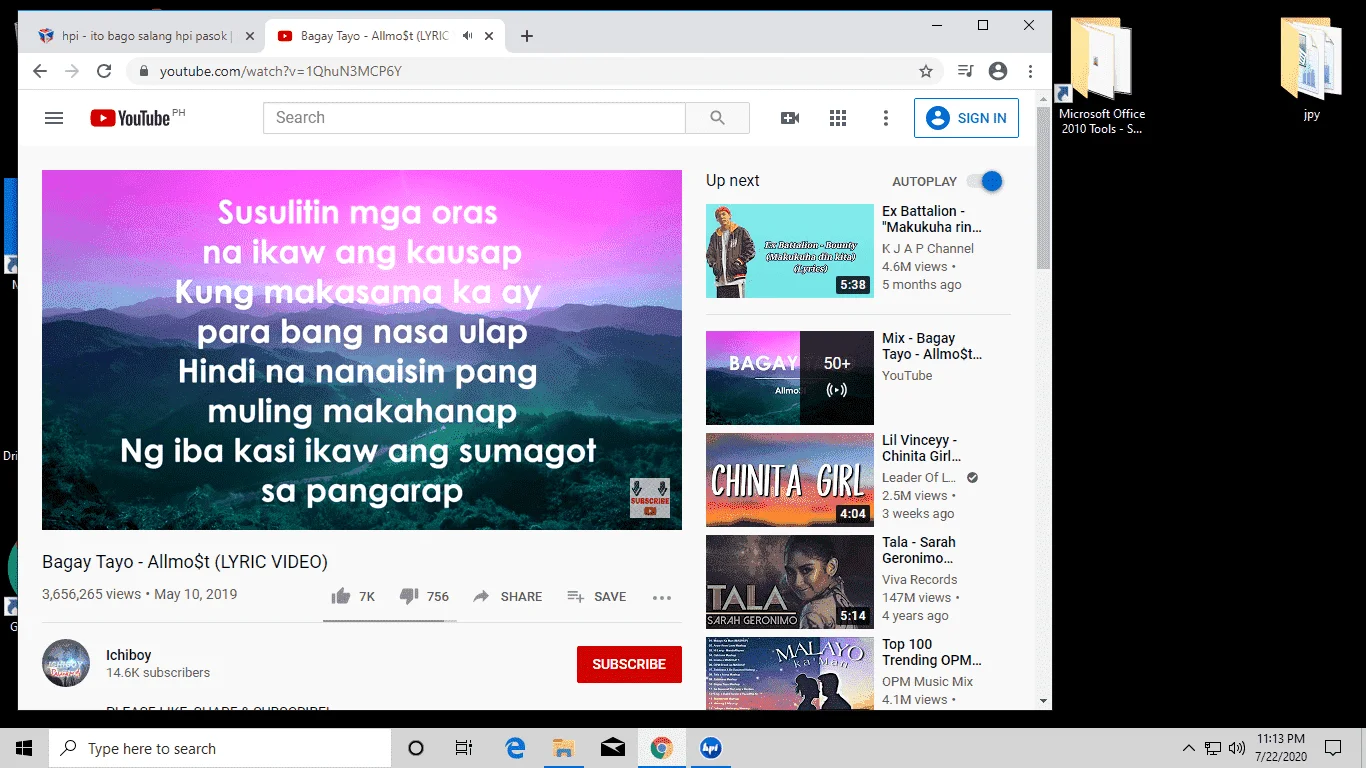Mute the tab via speaker icon
The height and width of the screenshot is (768, 1366).
(467, 36)
